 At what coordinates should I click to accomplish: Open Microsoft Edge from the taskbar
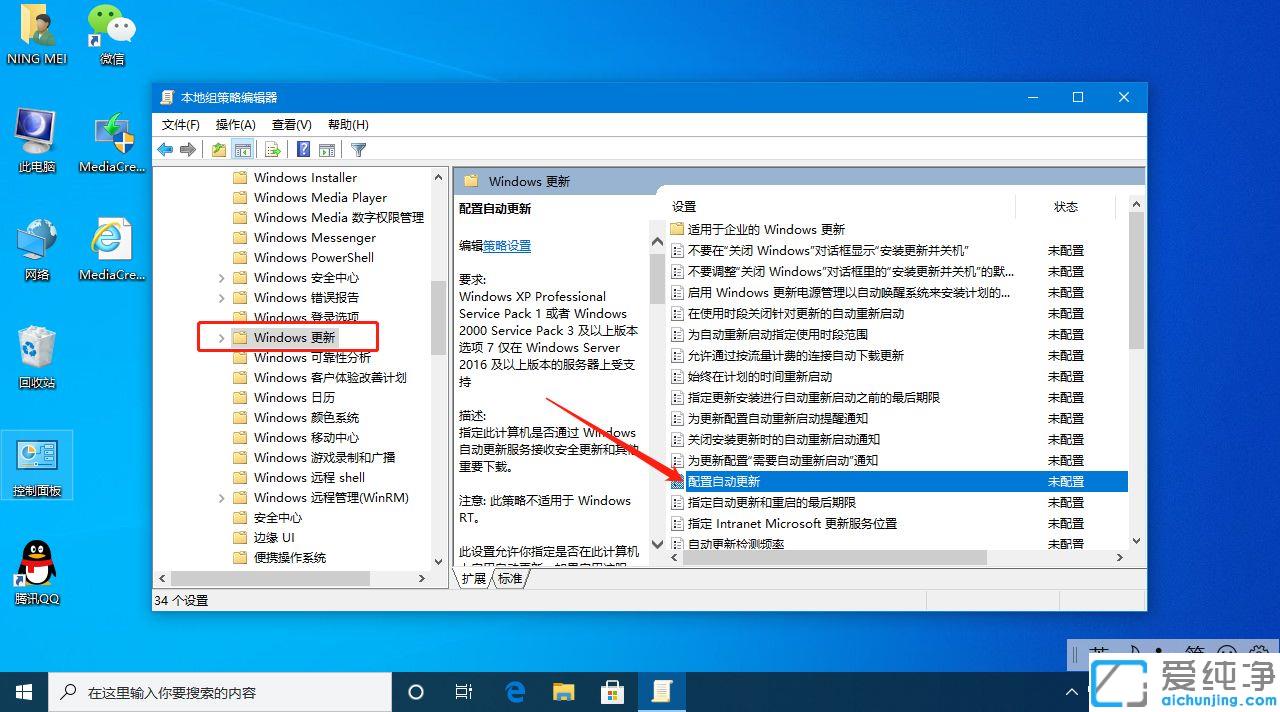point(515,691)
